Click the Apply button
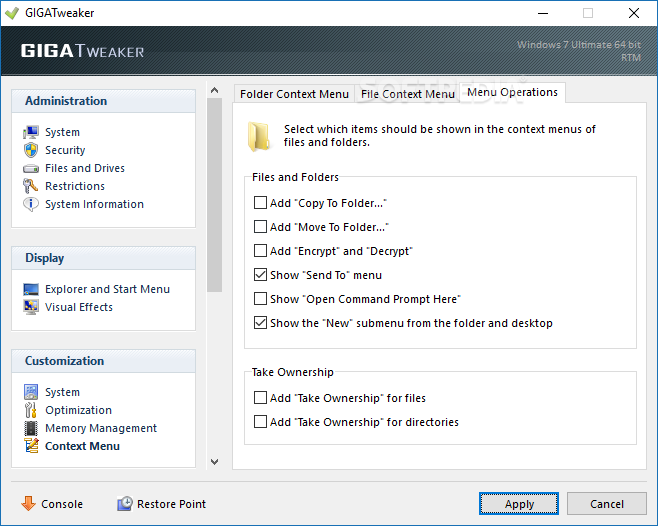 (519, 504)
